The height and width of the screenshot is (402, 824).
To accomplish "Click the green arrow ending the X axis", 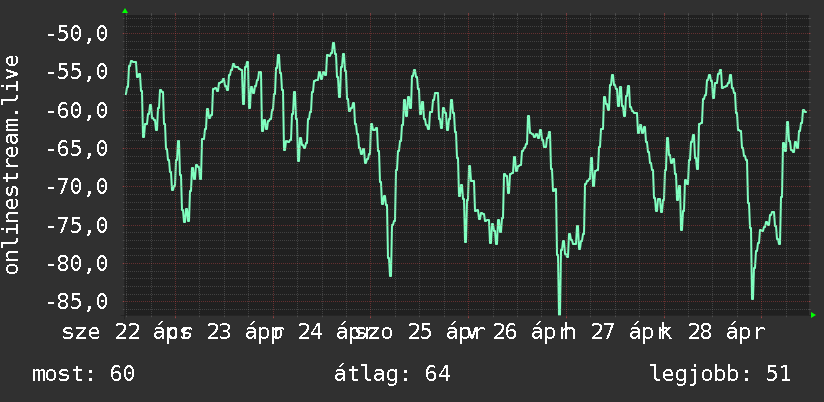I will coord(813,315).
